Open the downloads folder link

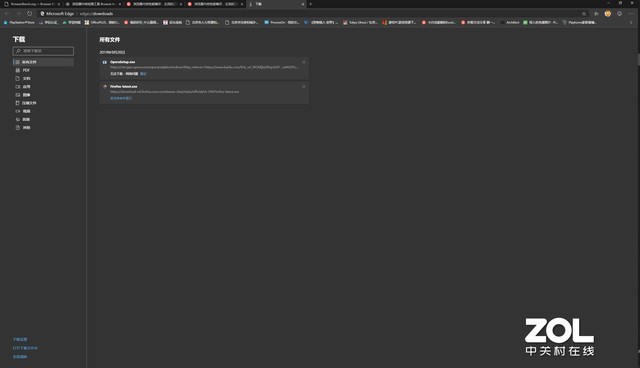[x=25, y=348]
